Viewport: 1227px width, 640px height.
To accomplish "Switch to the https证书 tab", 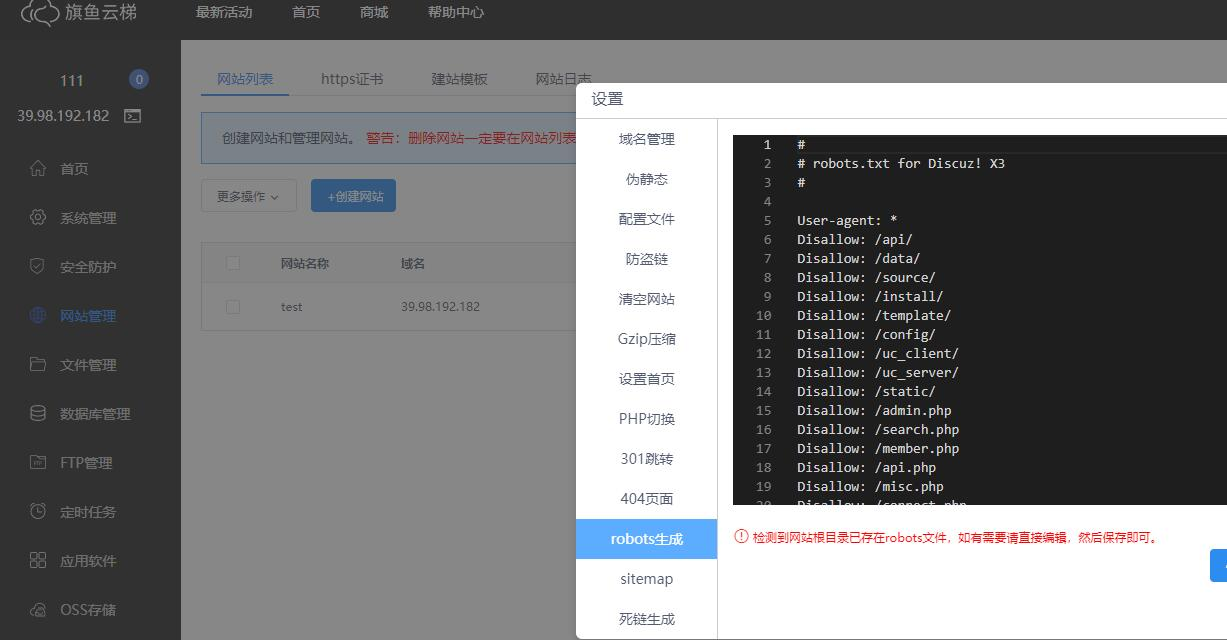I will pyautogui.click(x=352, y=79).
